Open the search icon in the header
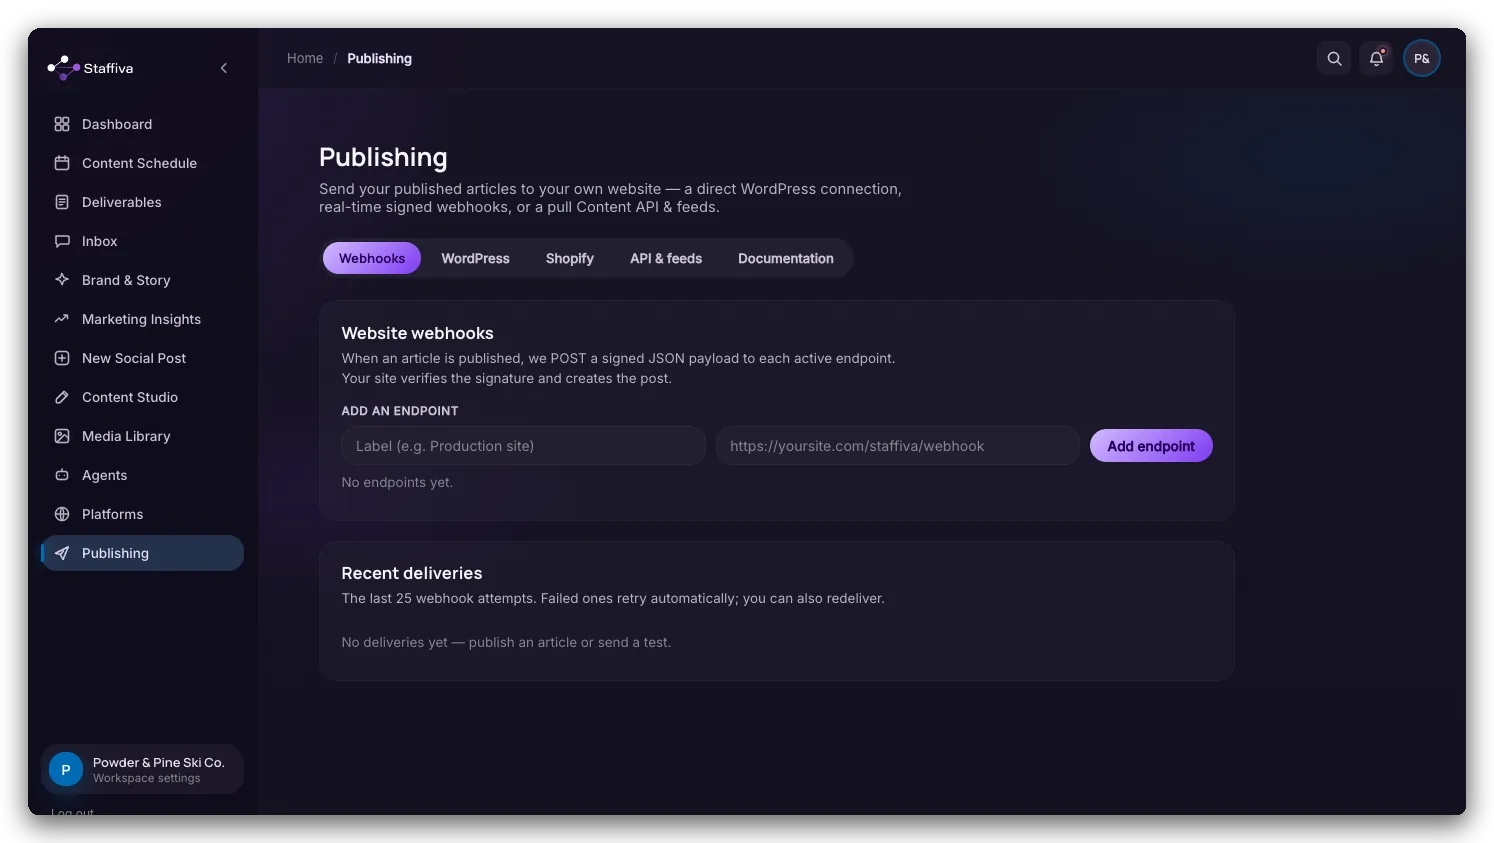The height and width of the screenshot is (843, 1494). 1334,59
